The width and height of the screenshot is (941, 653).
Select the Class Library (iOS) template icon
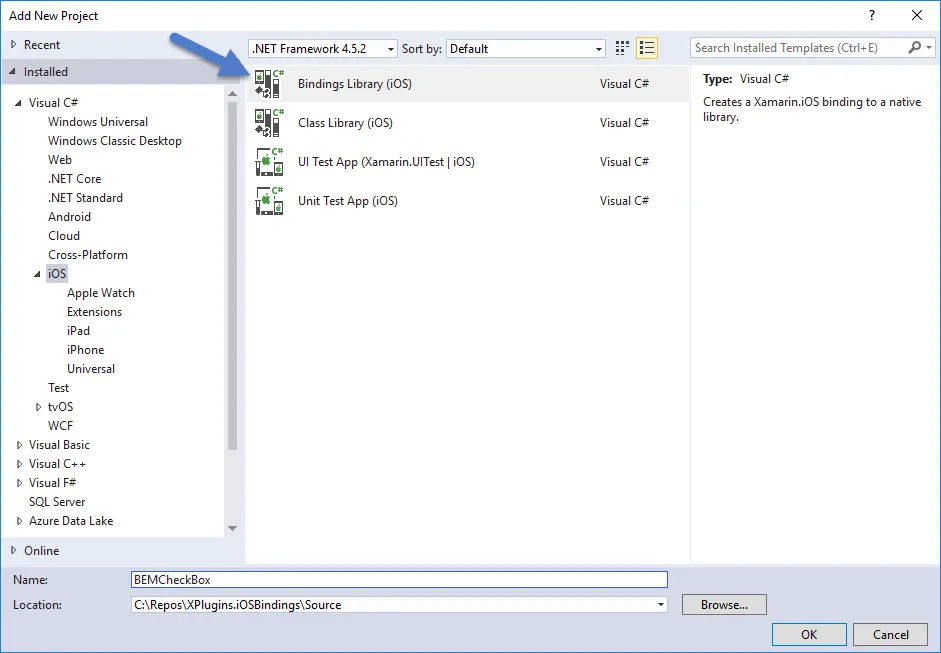pyautogui.click(x=269, y=122)
